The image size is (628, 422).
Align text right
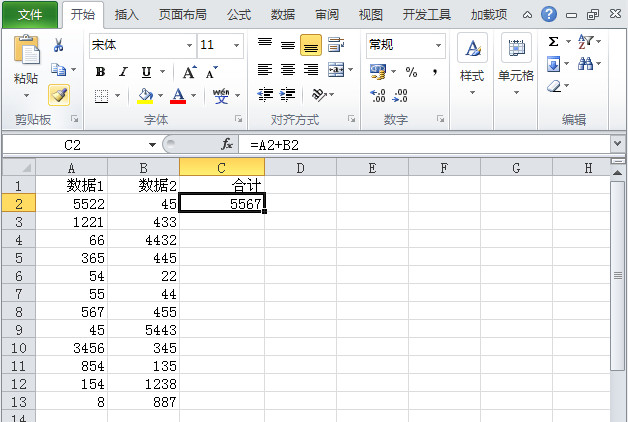311,70
